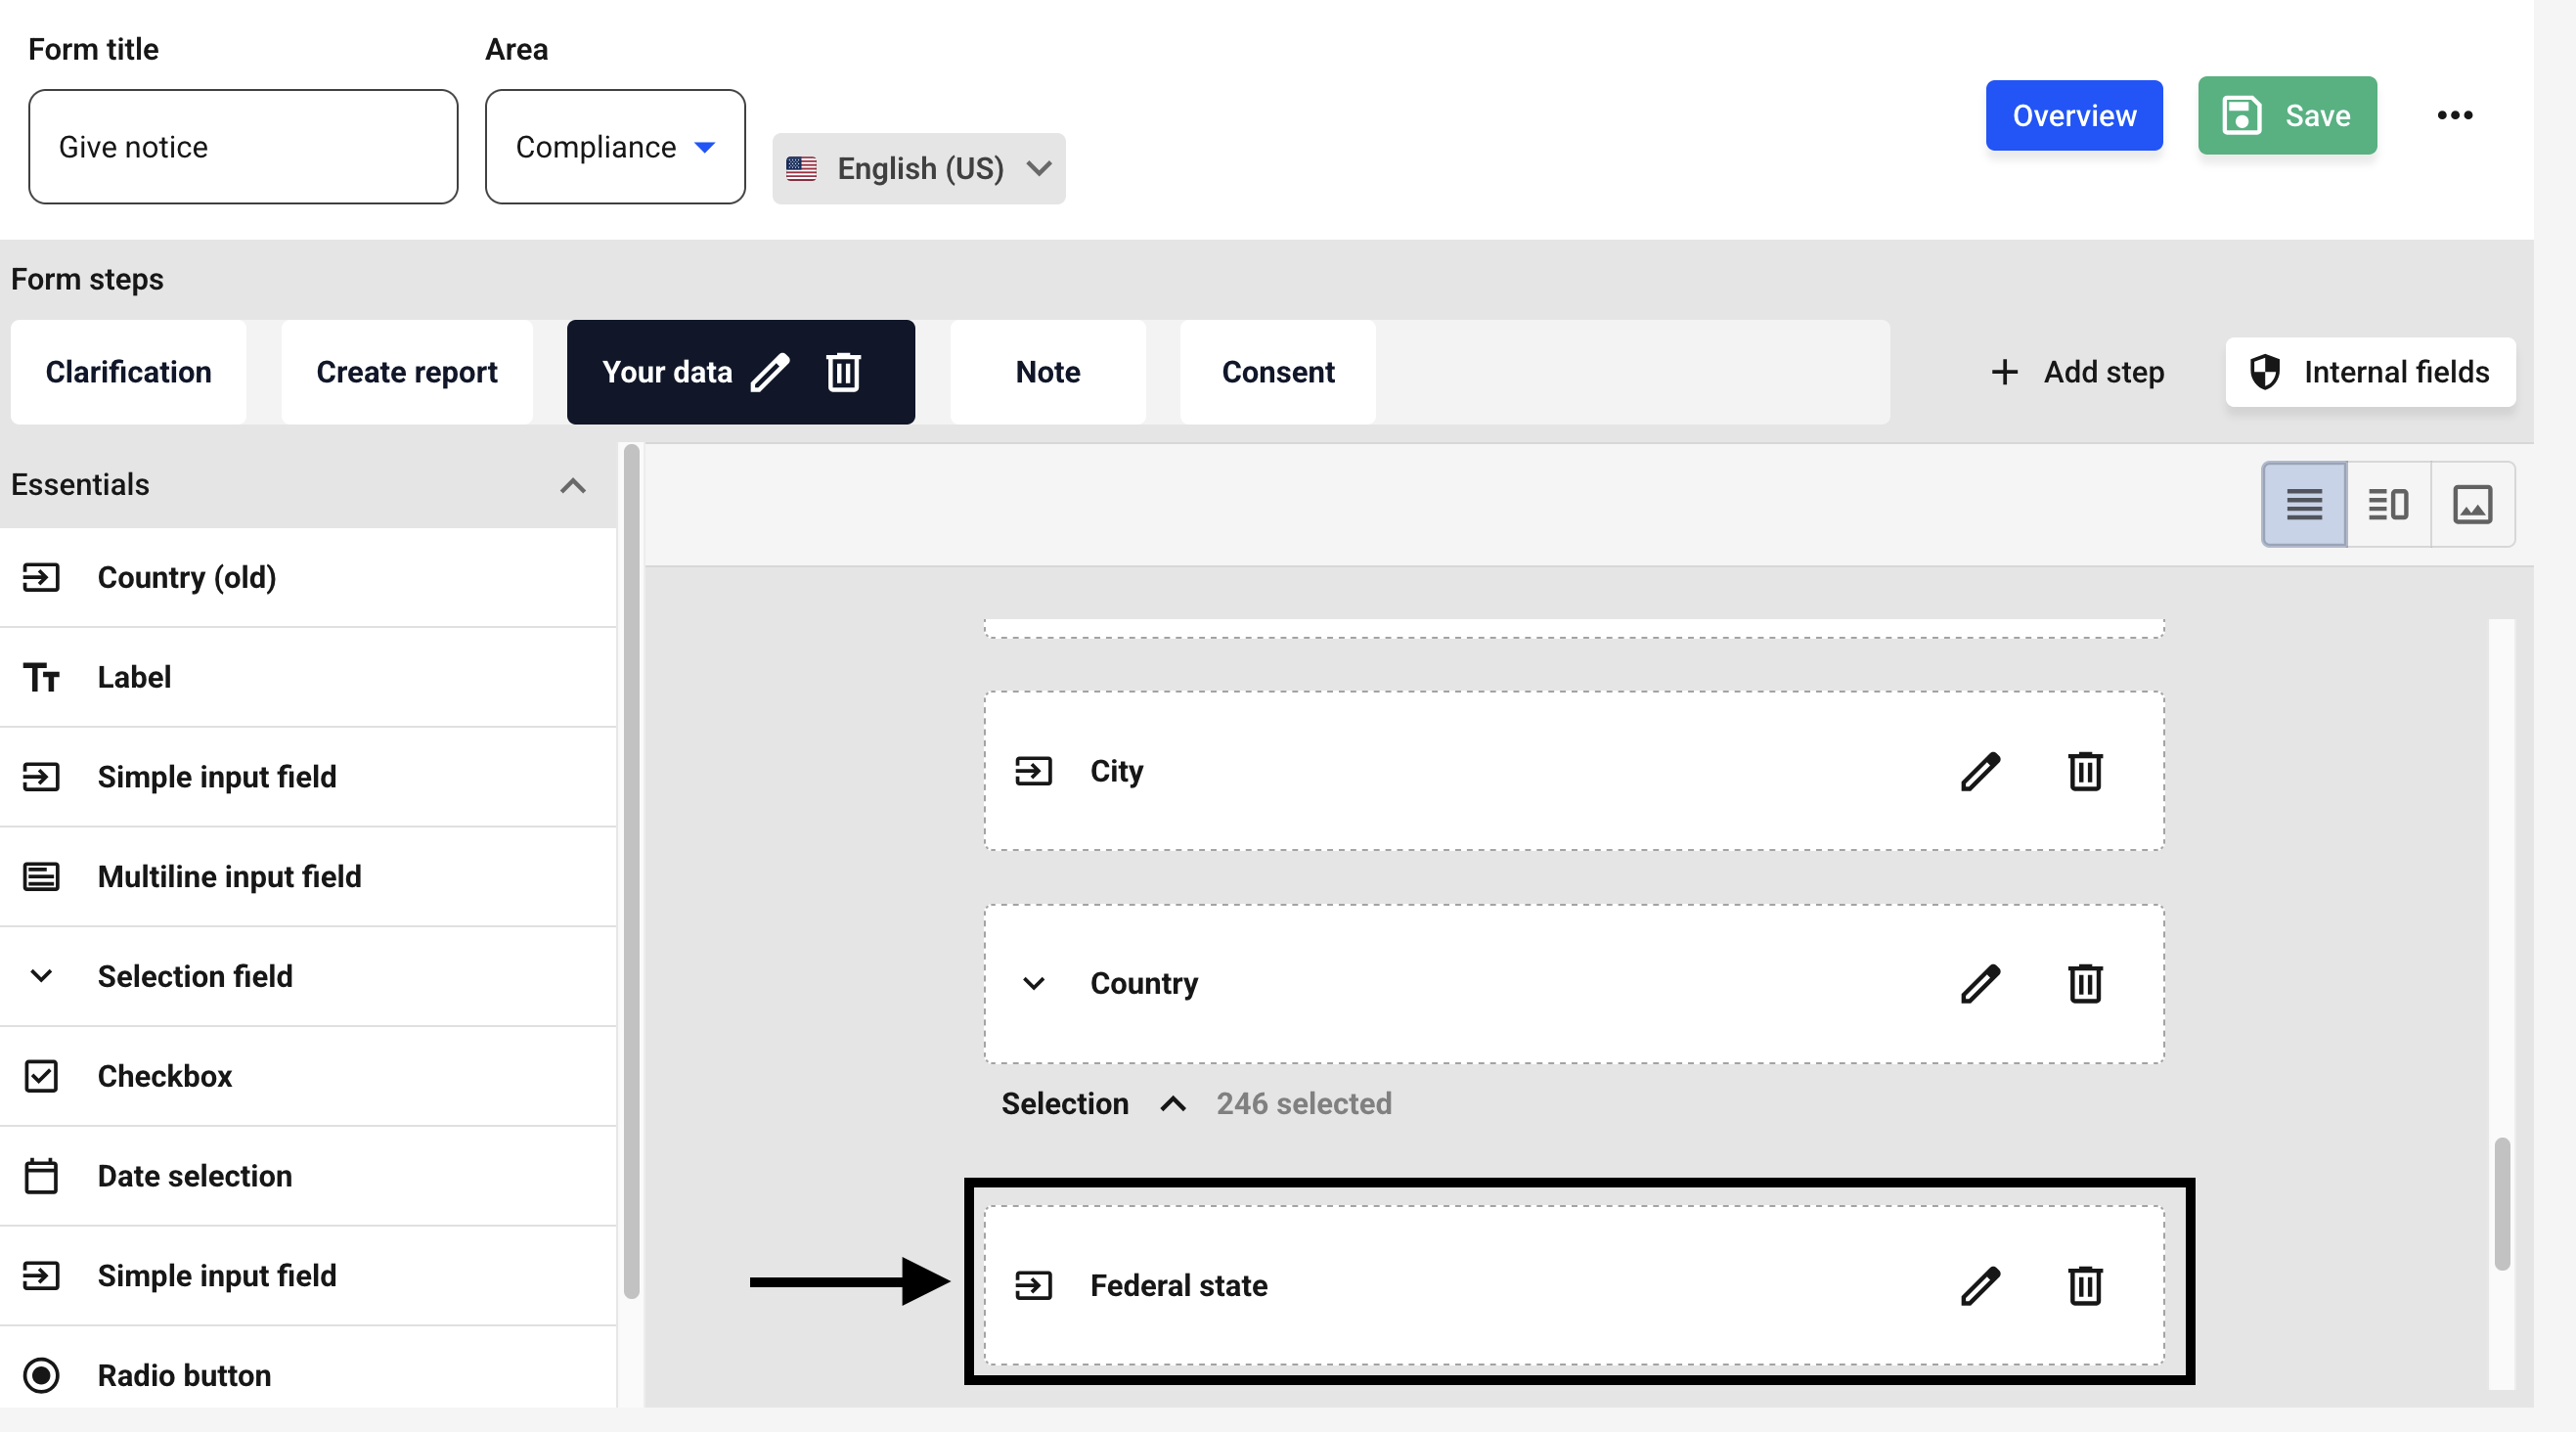2576x1432 pixels.
Task: Rename the Your data step
Action: [770, 372]
